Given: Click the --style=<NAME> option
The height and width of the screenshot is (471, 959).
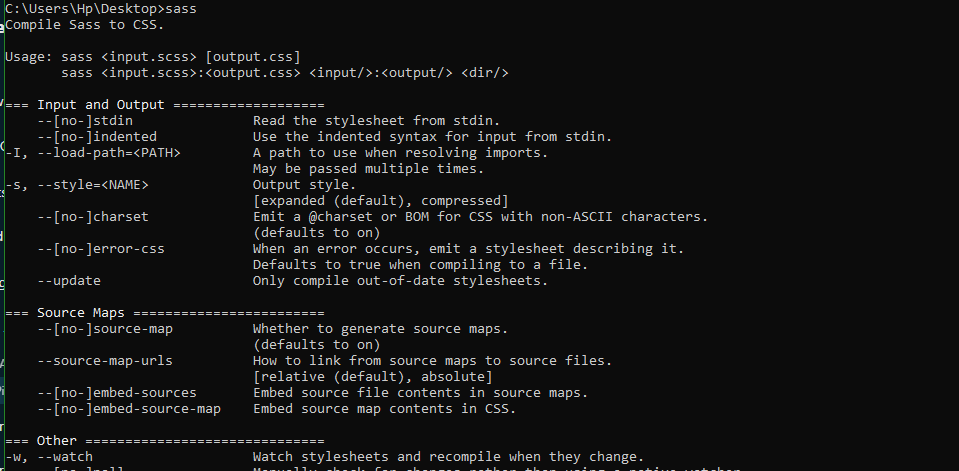Looking at the screenshot, I should tap(100, 185).
